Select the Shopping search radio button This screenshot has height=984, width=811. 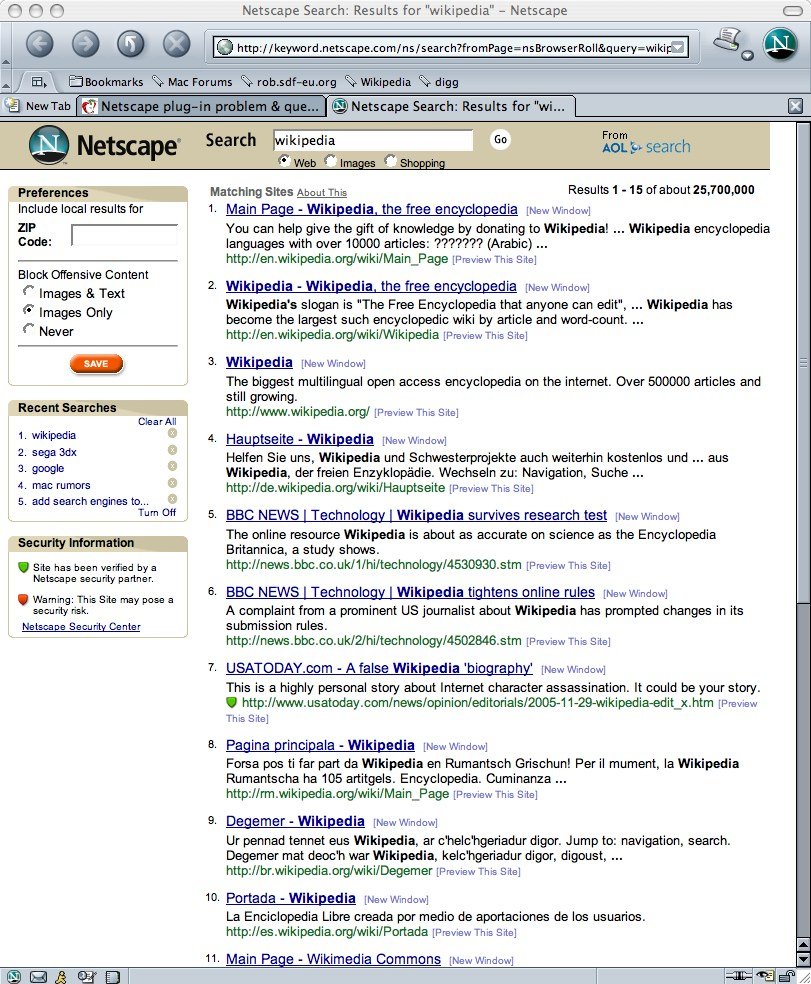coord(390,161)
